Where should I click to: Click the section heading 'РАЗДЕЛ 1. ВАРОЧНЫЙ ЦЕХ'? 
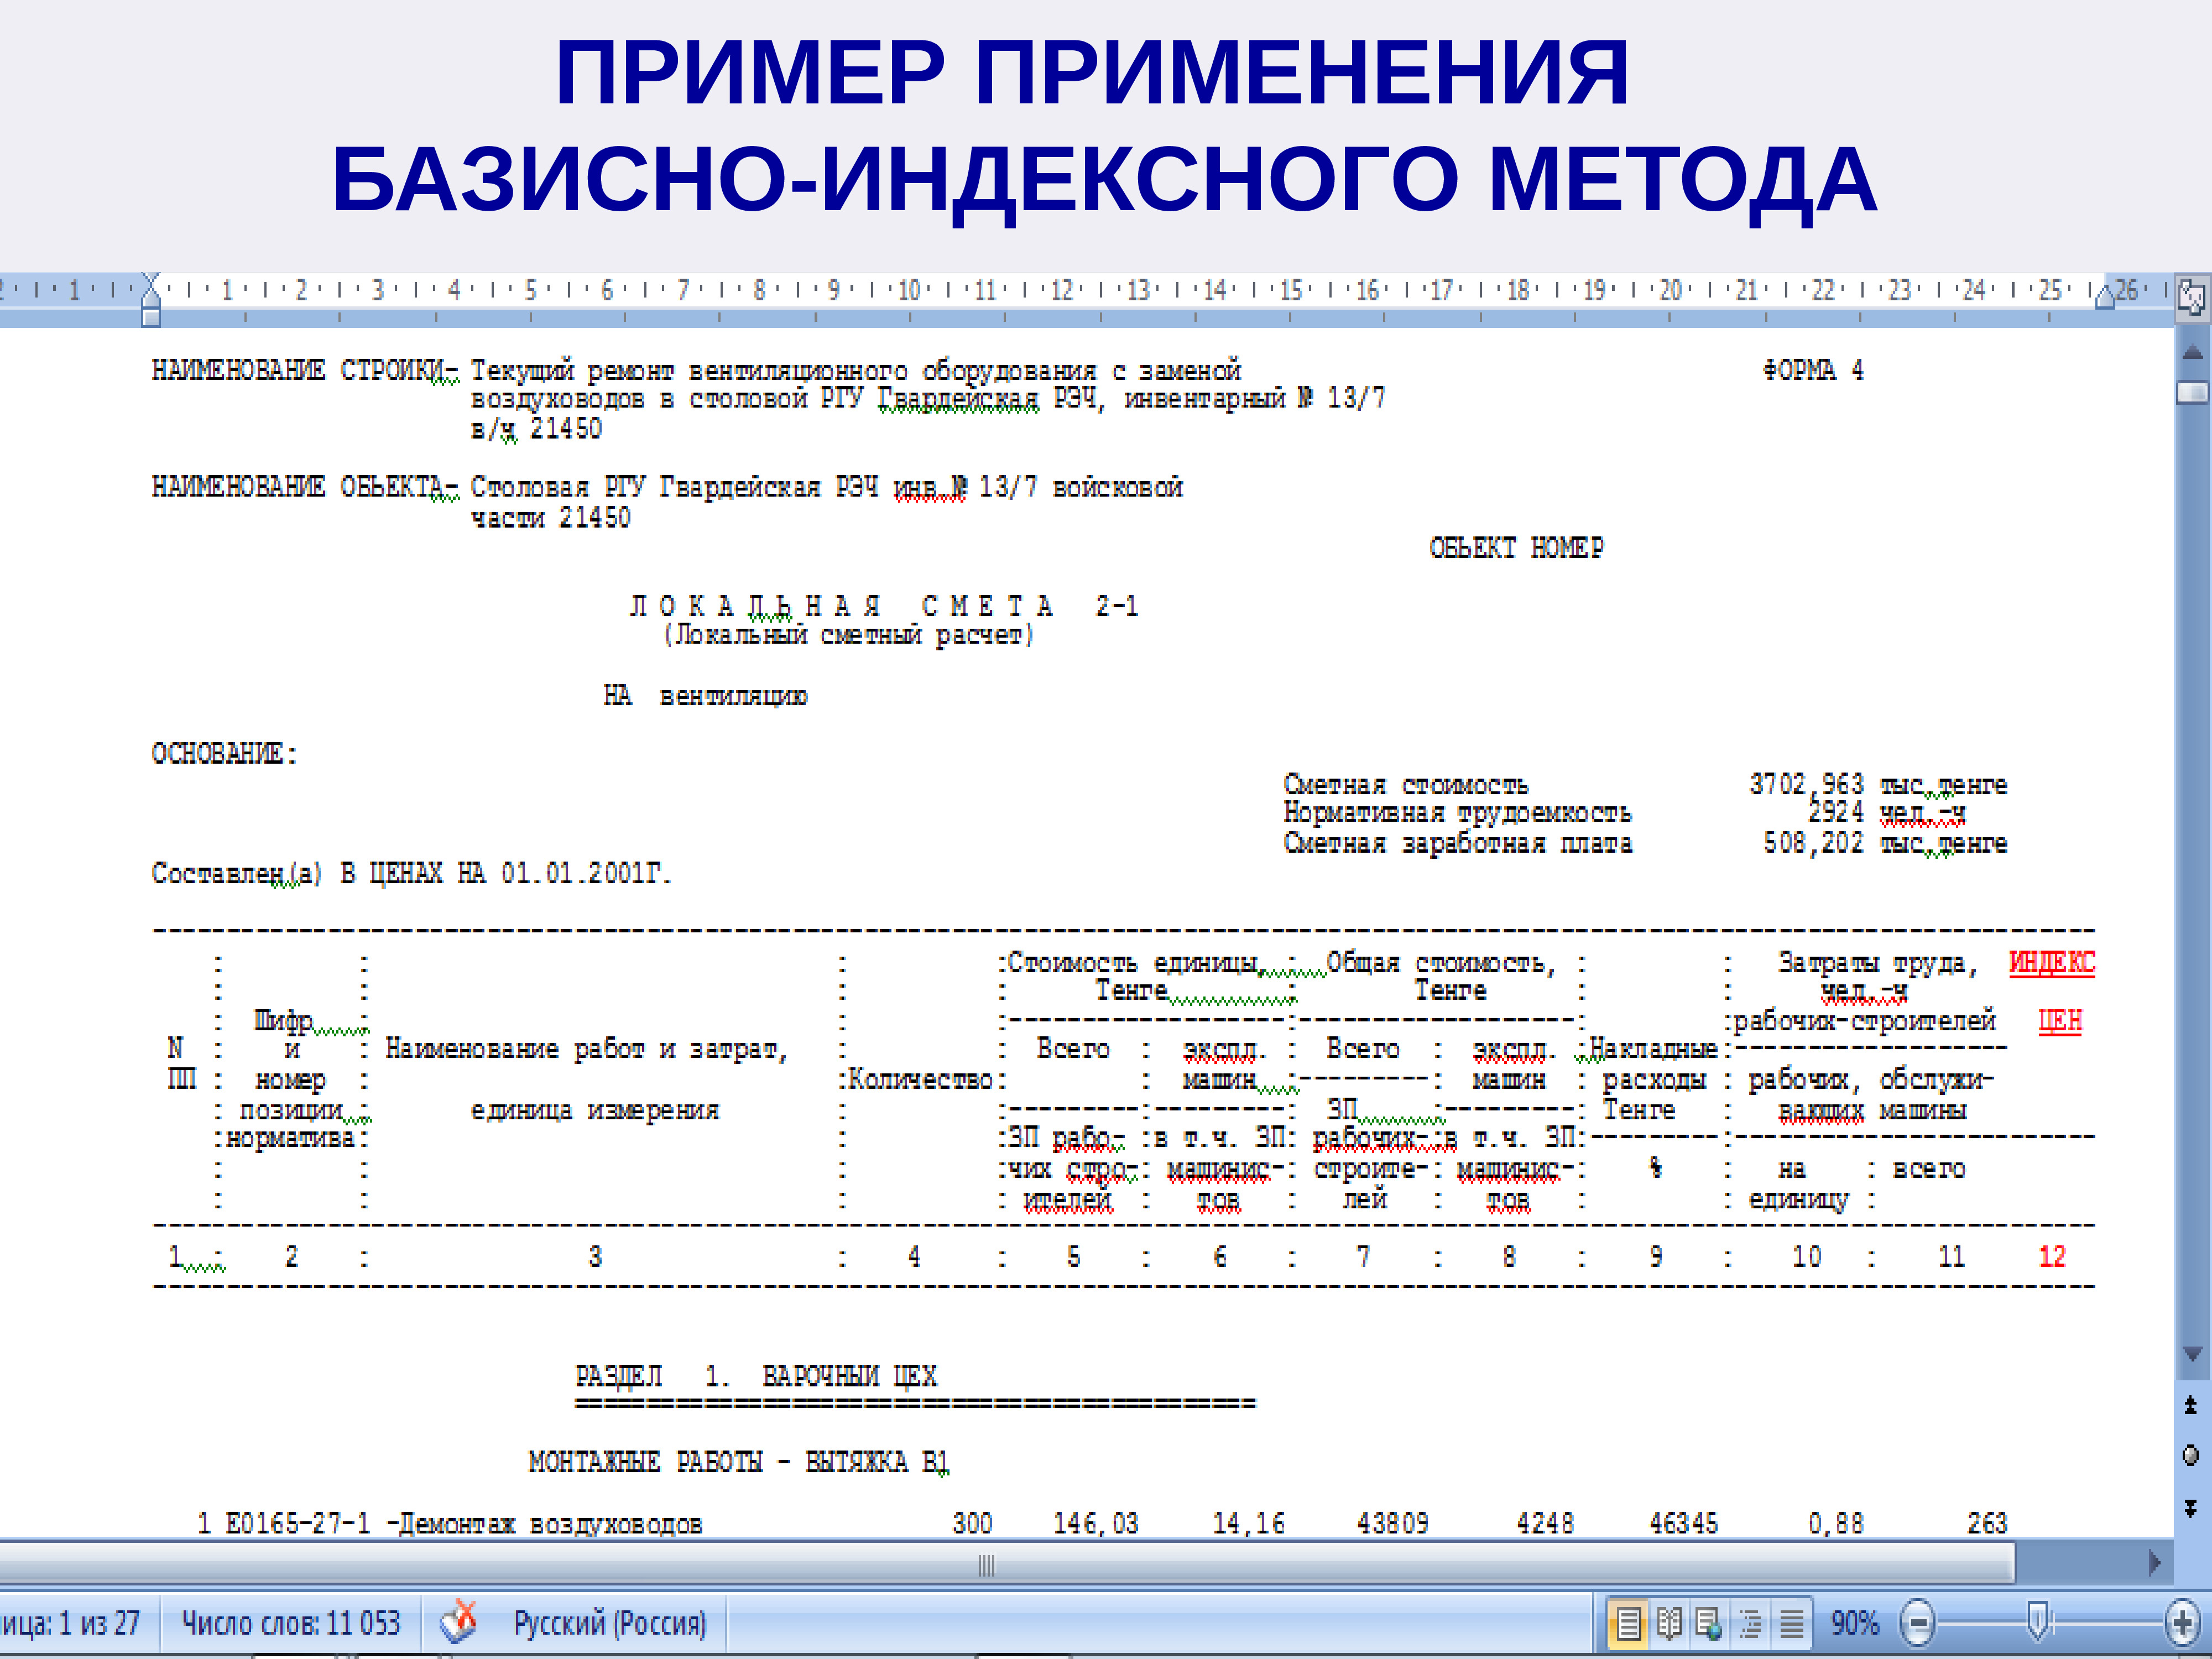(756, 1376)
